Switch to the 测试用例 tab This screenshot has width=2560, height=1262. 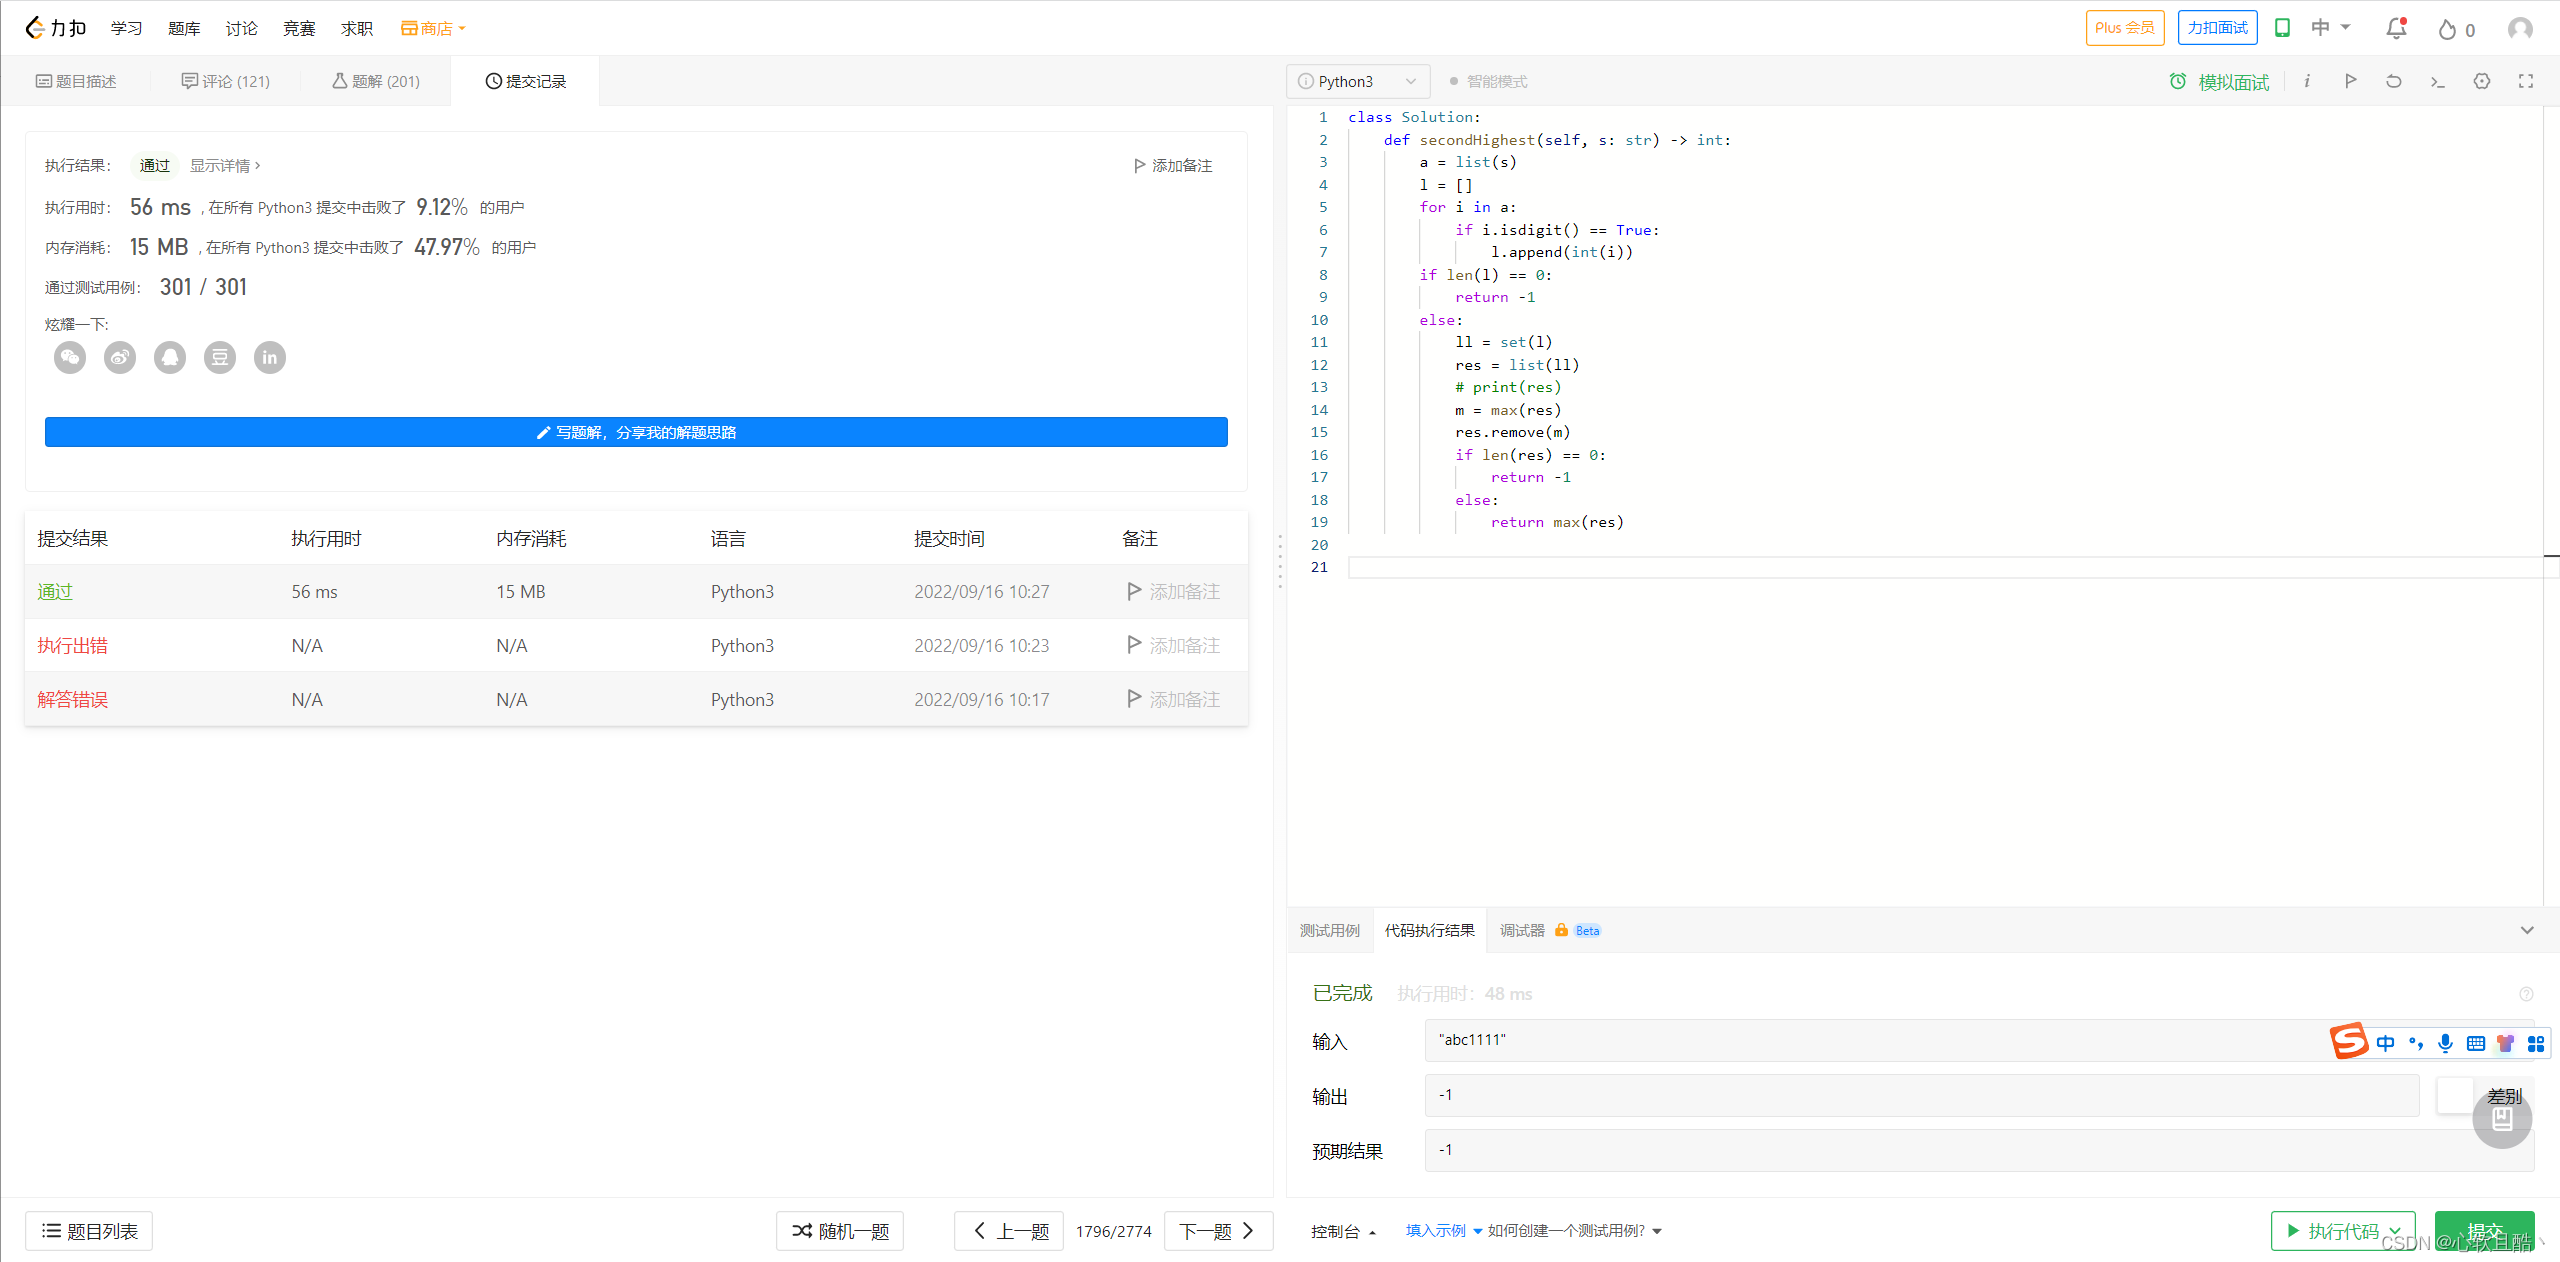click(x=1329, y=930)
